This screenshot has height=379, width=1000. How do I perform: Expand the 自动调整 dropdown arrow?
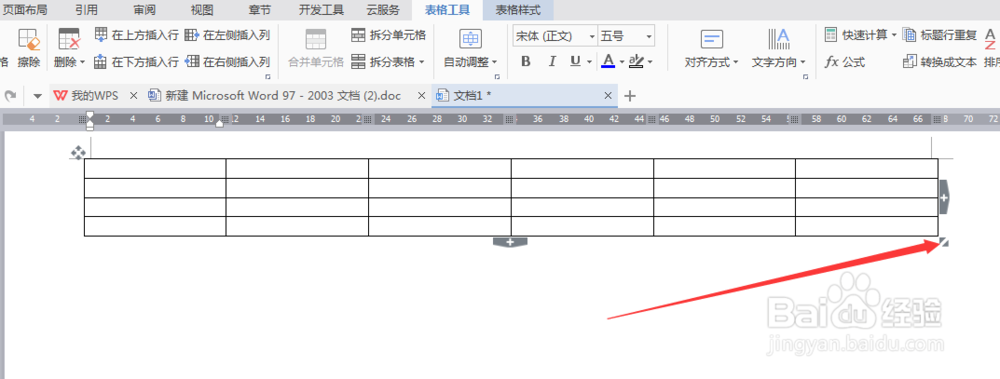coord(495,63)
